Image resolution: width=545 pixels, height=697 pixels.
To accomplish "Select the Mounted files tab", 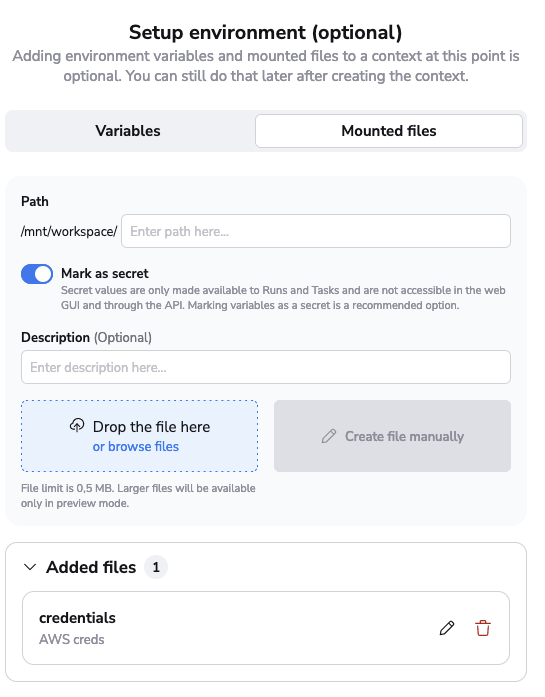I will point(389,131).
